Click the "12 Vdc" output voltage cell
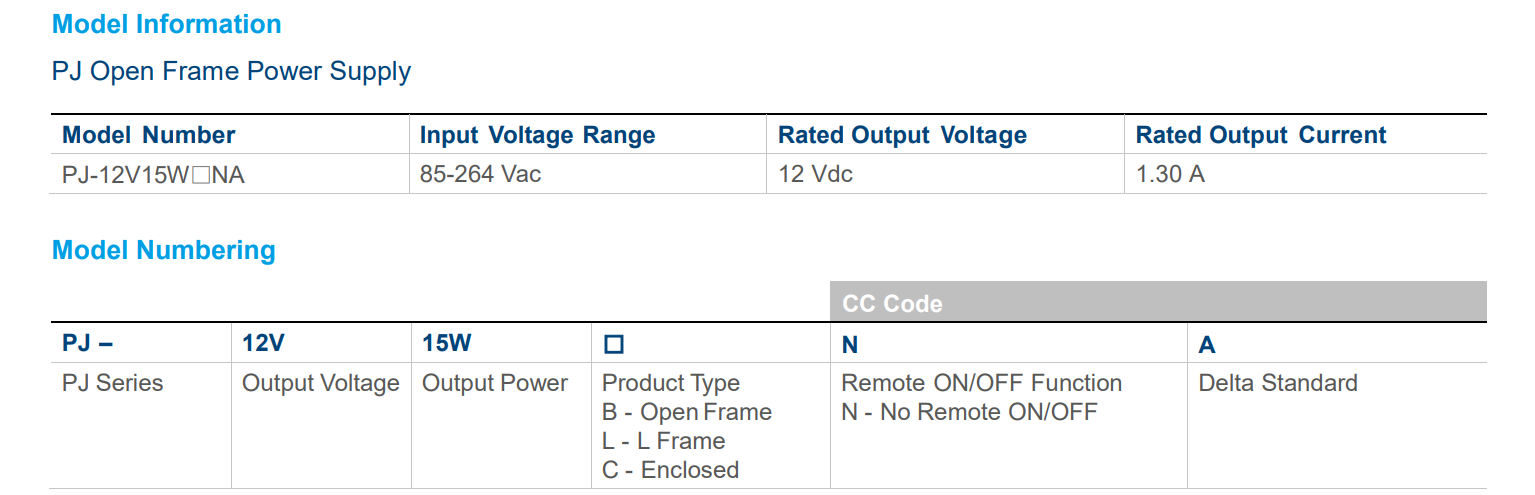The height and width of the screenshot is (495, 1535). pos(815,175)
